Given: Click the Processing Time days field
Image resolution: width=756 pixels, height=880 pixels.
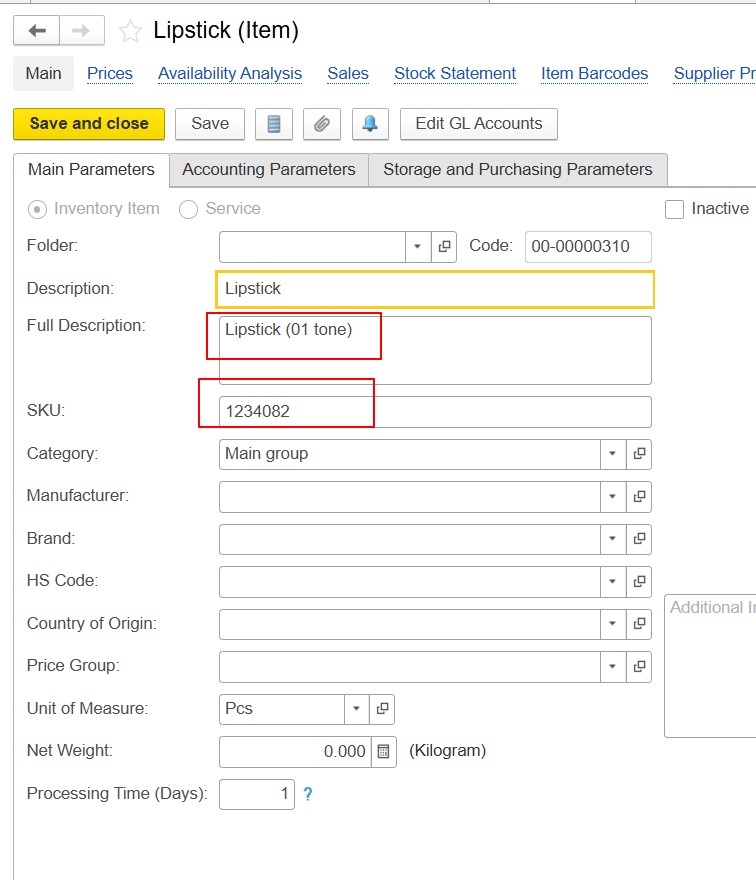Looking at the screenshot, I should point(257,794).
